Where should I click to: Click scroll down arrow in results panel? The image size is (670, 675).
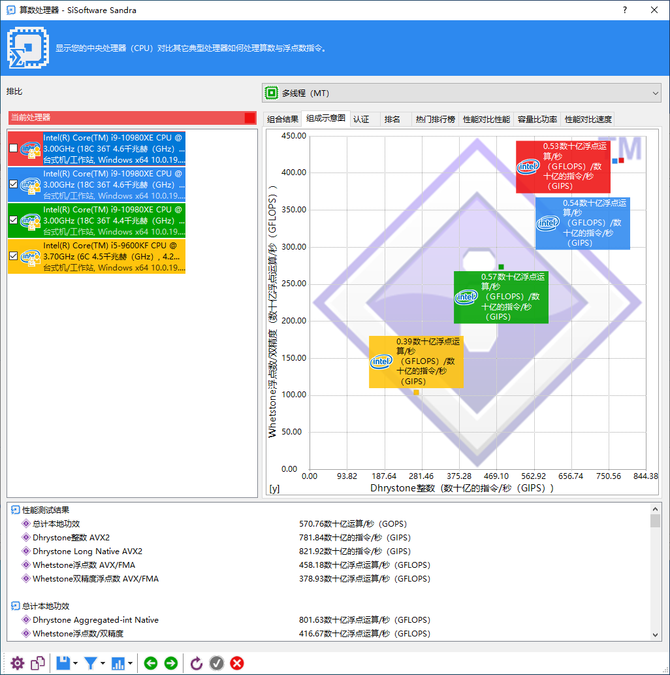click(655, 635)
